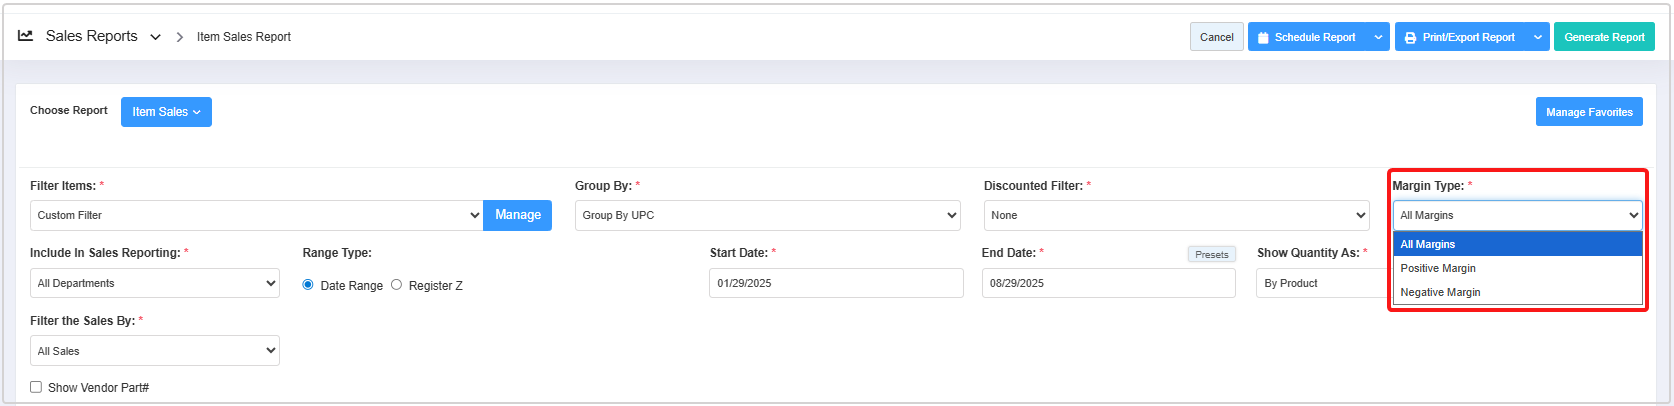
Task: Click the Manage button beside Custom Filter
Action: 517,215
